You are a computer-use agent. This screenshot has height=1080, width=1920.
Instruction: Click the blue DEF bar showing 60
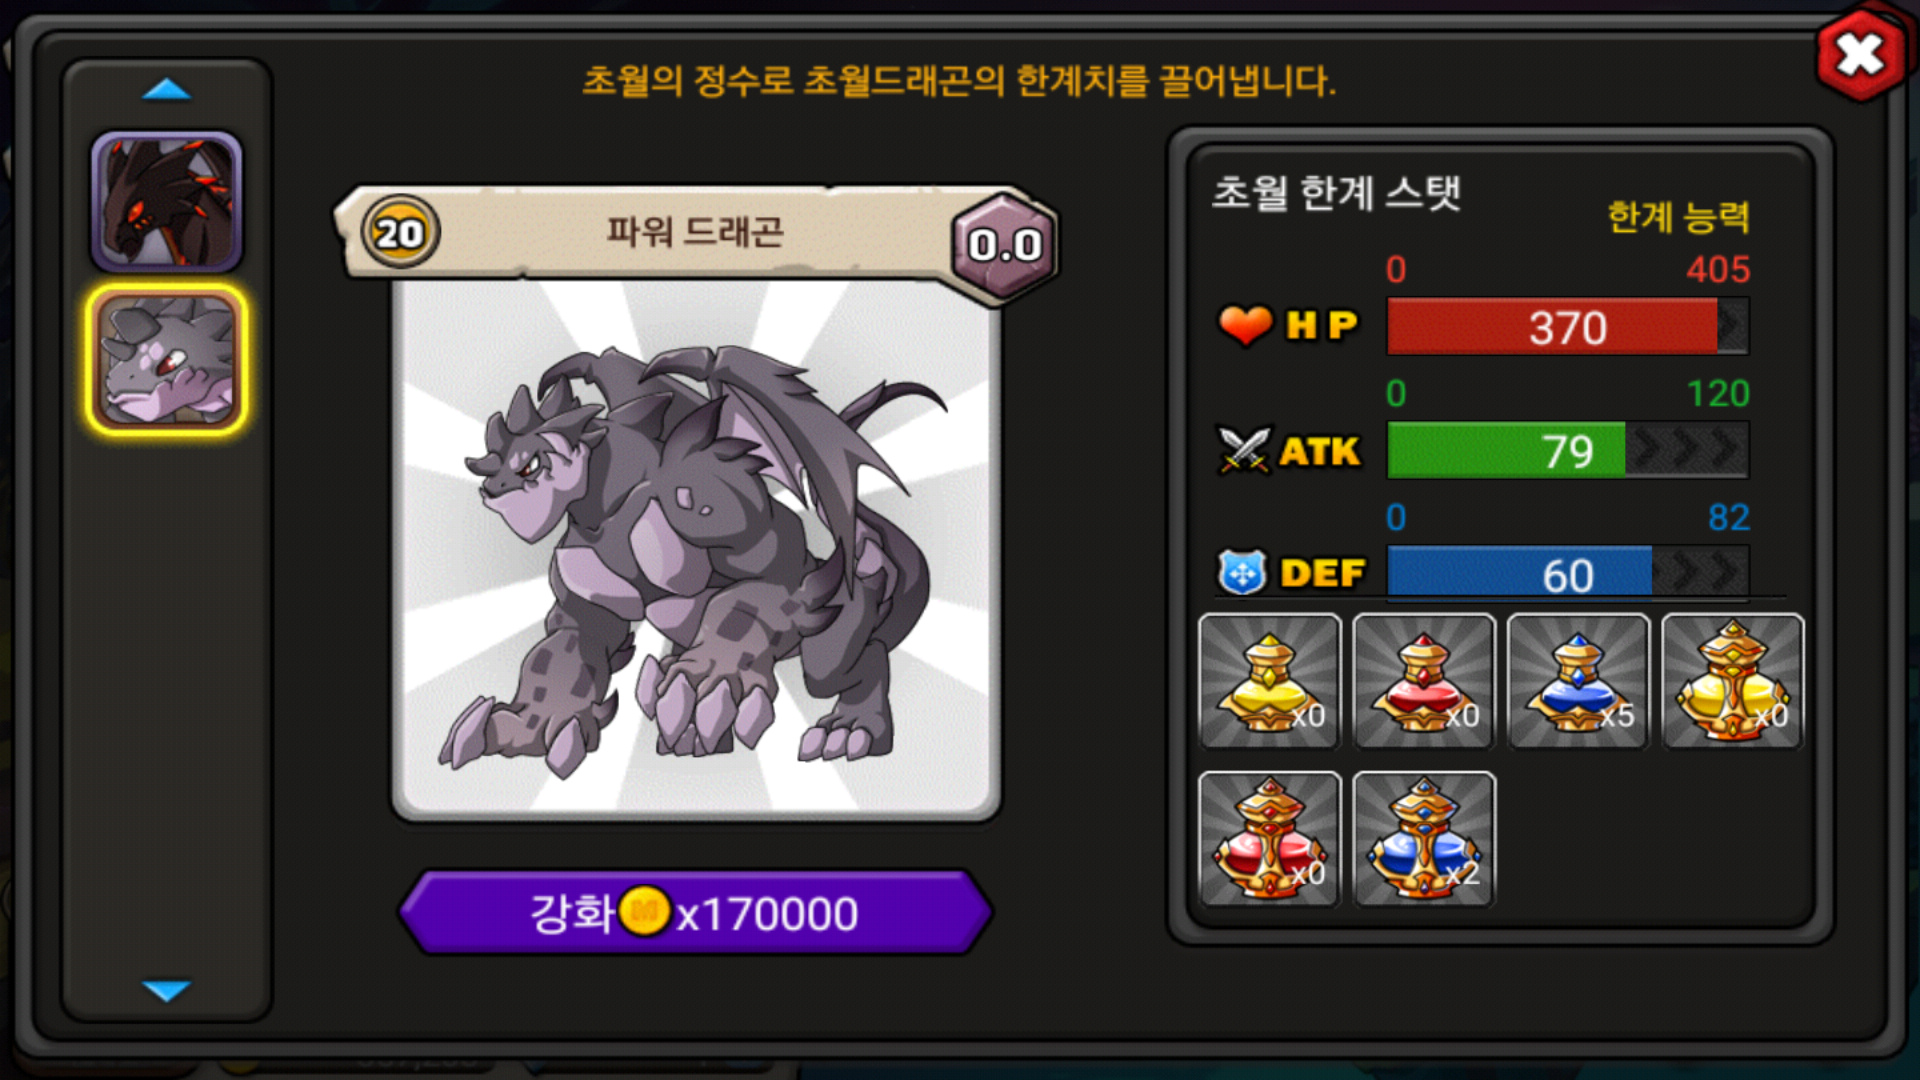(1567, 574)
